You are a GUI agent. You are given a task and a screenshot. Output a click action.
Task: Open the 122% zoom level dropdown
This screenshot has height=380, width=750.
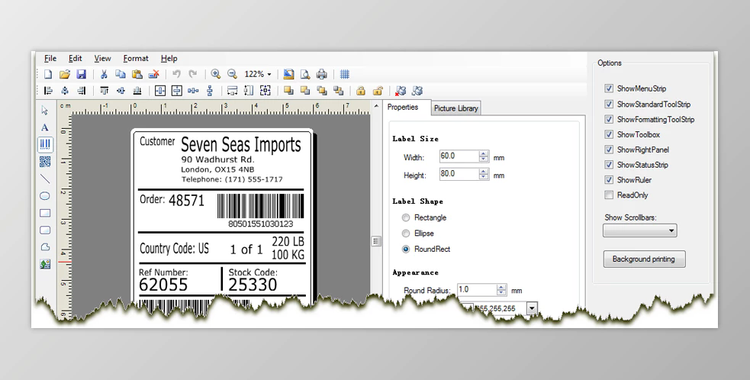point(269,74)
